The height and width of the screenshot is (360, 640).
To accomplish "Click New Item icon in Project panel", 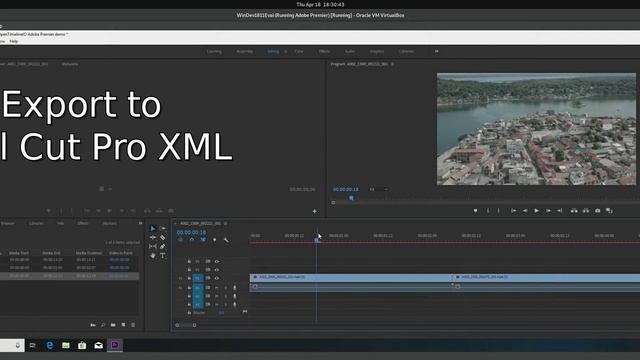I will (123, 325).
